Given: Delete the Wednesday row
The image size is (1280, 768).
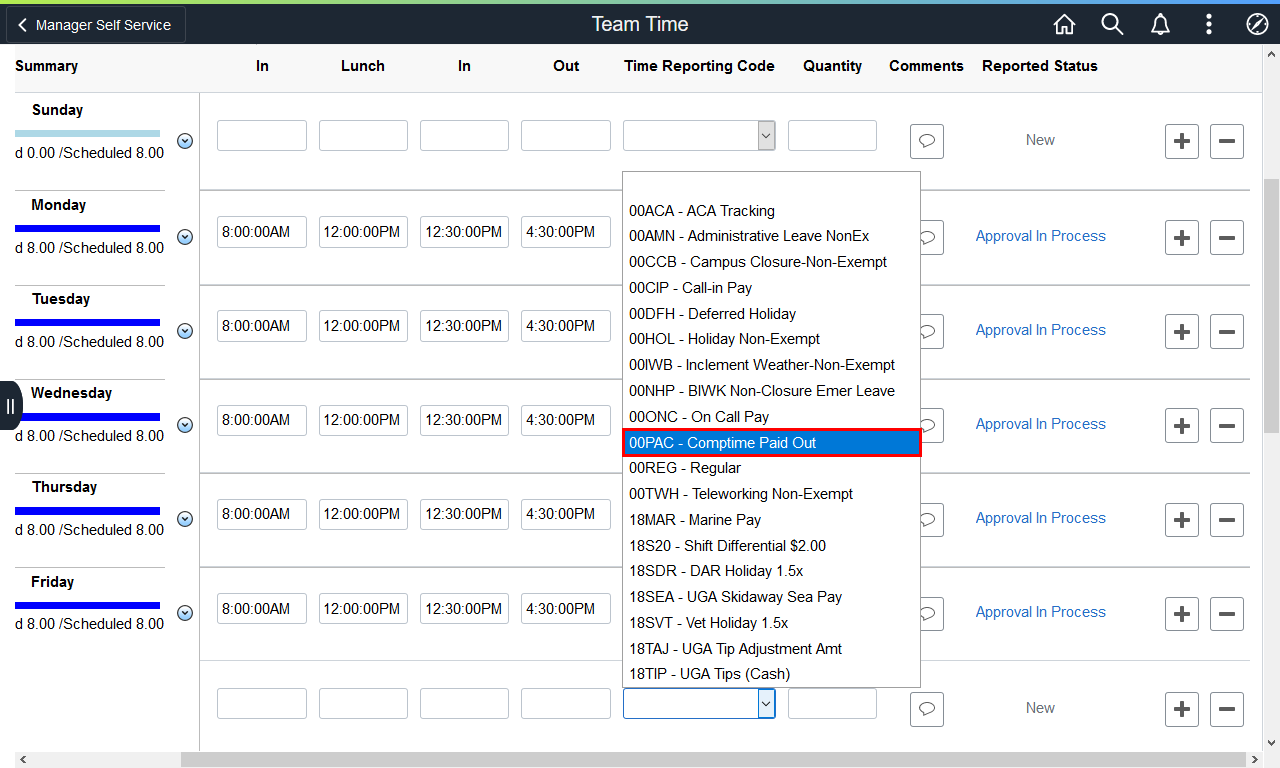Looking at the screenshot, I should coord(1227,426).
